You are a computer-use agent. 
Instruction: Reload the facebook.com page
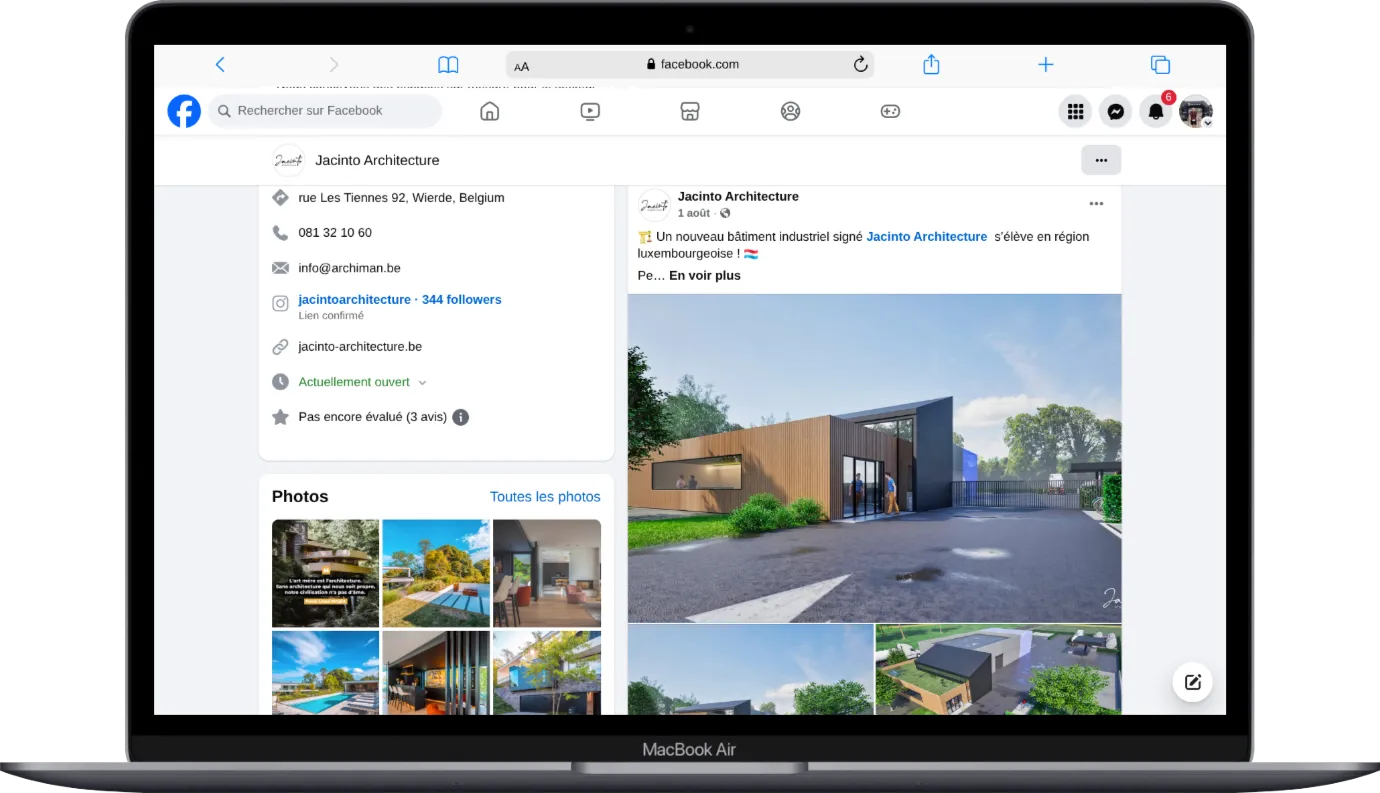tap(860, 64)
